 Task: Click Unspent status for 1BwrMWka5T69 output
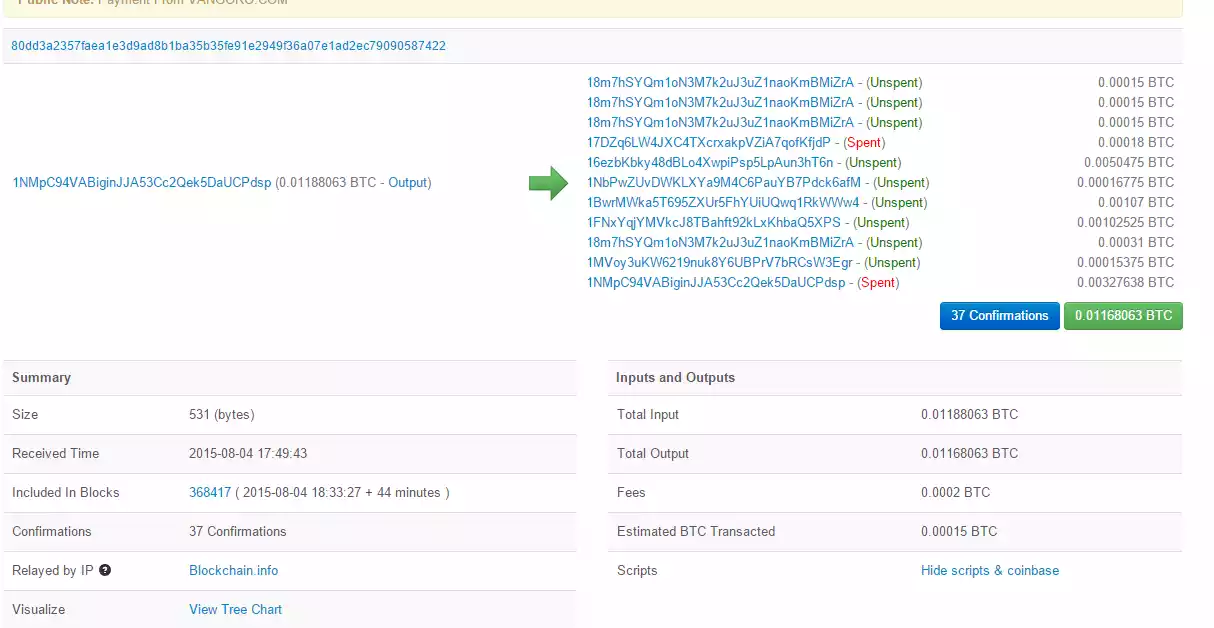pos(899,203)
